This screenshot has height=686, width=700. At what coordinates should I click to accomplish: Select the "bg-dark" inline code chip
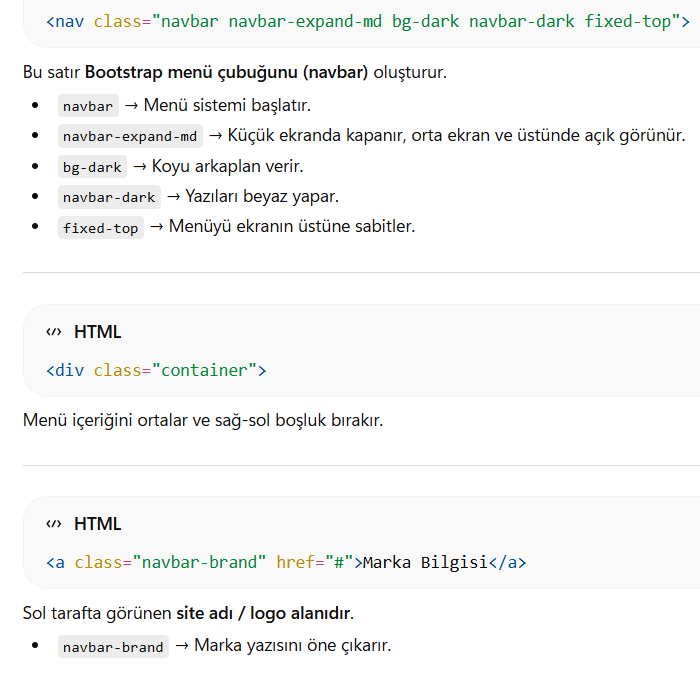pos(92,167)
